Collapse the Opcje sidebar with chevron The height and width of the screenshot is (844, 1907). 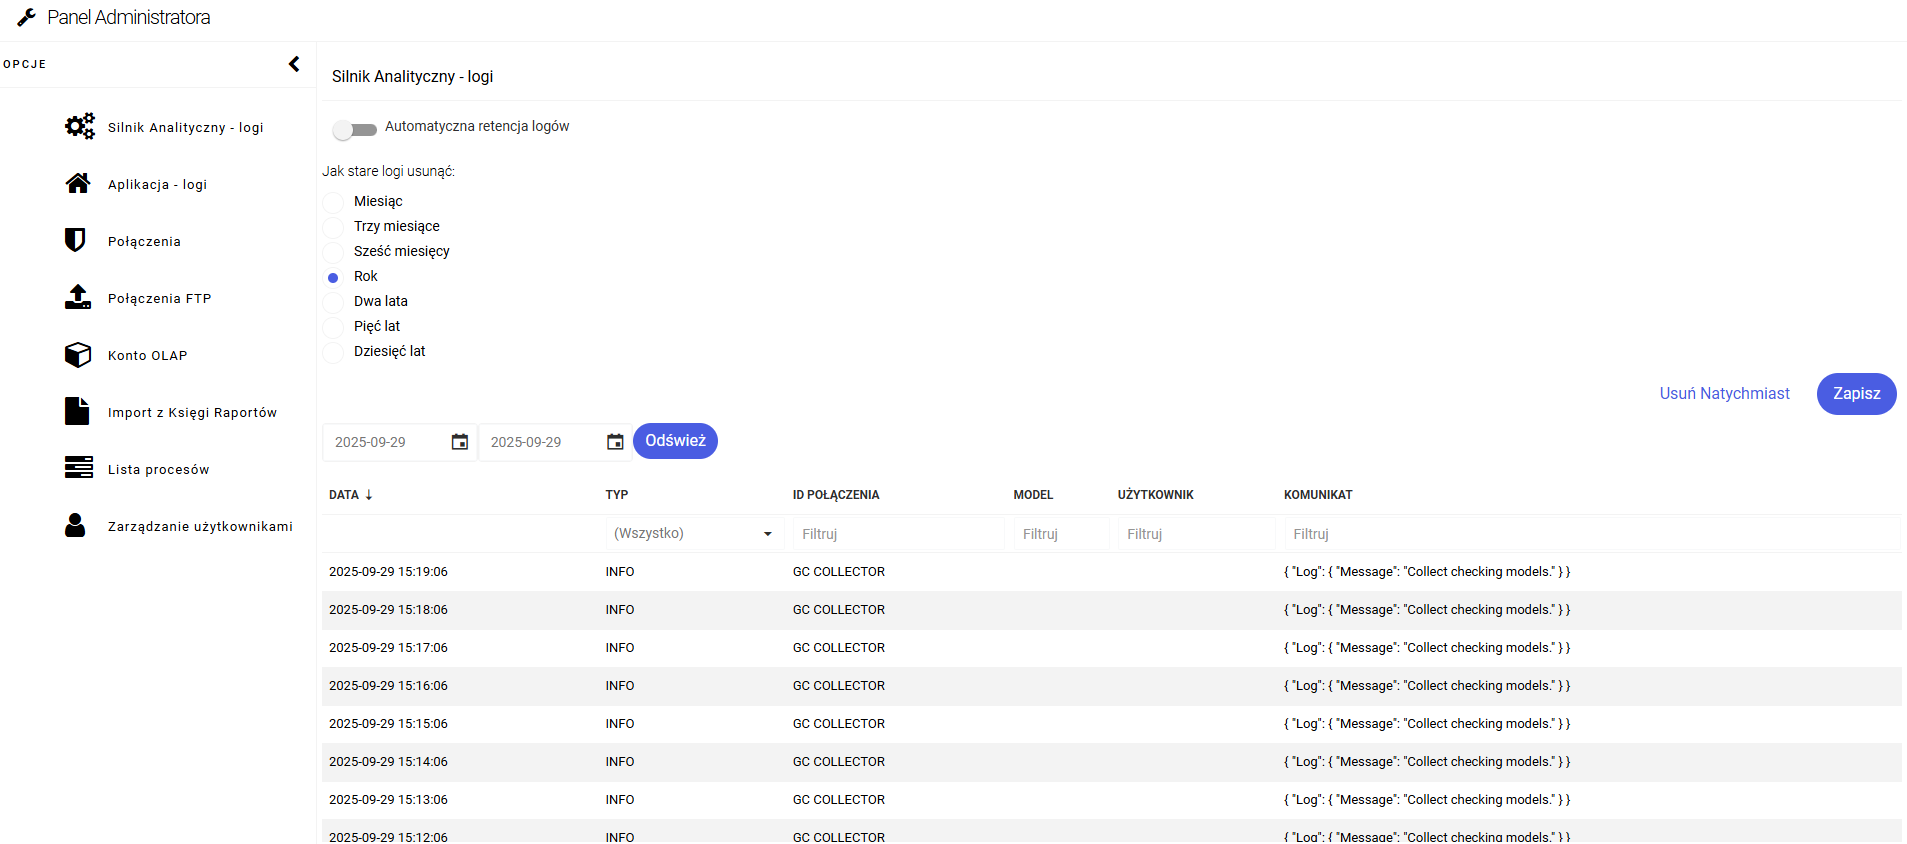click(x=294, y=64)
